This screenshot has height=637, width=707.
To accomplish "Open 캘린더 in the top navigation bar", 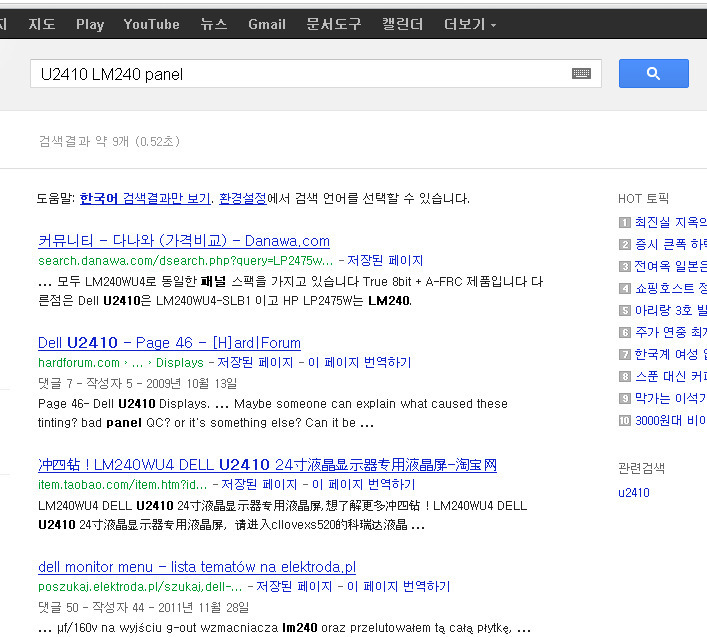I will click(x=403, y=24).
